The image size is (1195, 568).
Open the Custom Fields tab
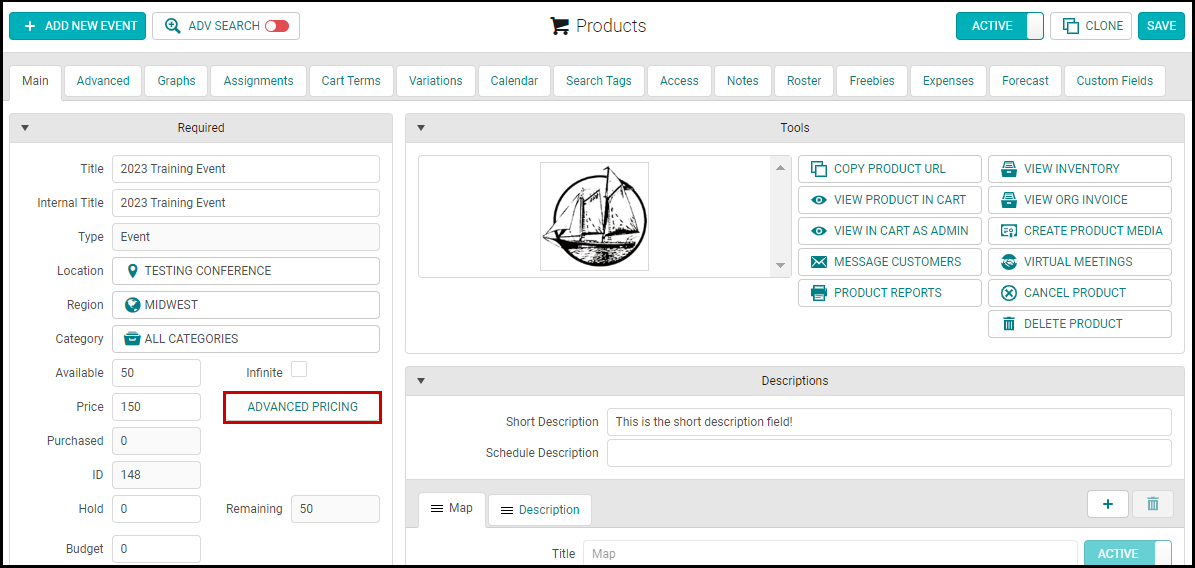click(x=1114, y=81)
